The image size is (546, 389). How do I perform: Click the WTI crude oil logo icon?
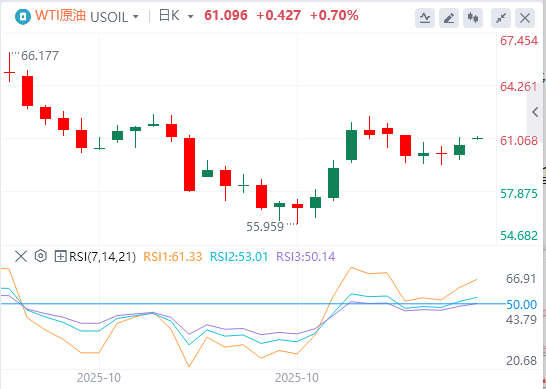(23, 16)
